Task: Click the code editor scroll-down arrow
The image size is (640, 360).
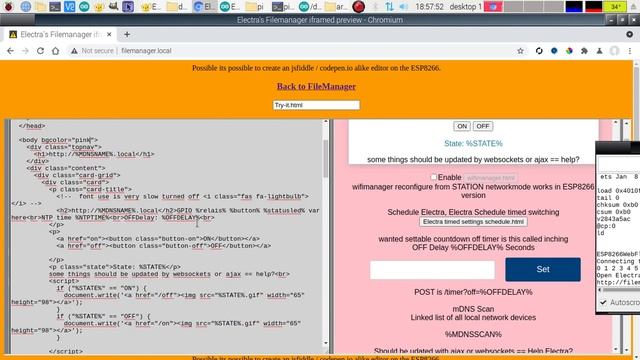Action: 326,343
